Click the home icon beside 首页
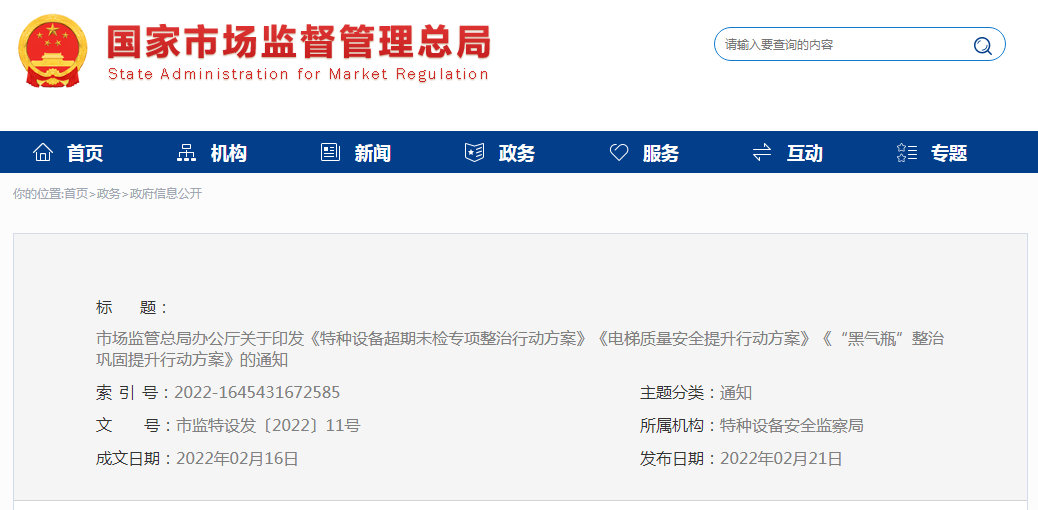The width and height of the screenshot is (1038, 510). click(x=43, y=153)
